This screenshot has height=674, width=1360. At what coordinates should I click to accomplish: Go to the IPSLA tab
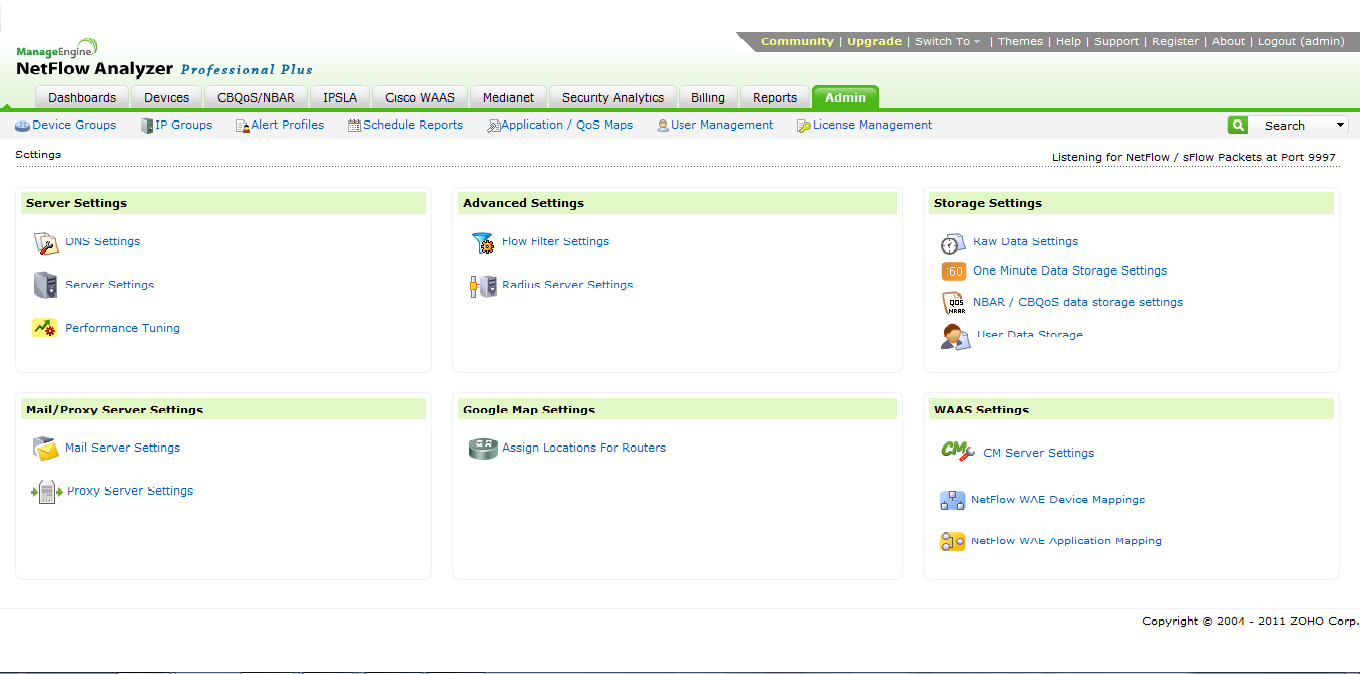(x=340, y=98)
